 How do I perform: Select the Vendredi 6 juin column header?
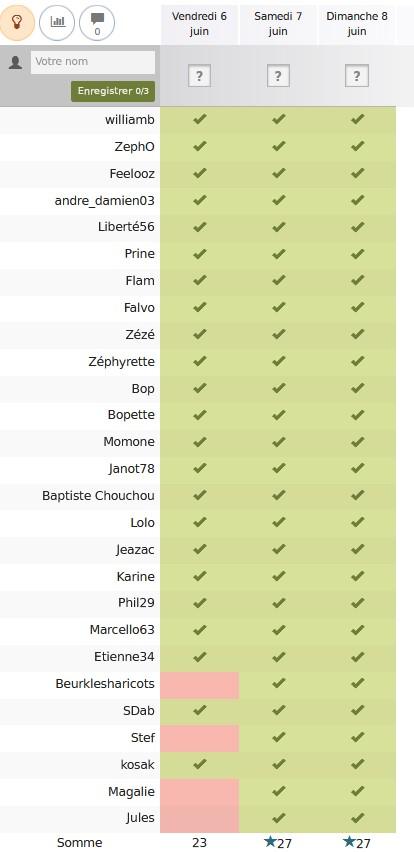click(199, 23)
